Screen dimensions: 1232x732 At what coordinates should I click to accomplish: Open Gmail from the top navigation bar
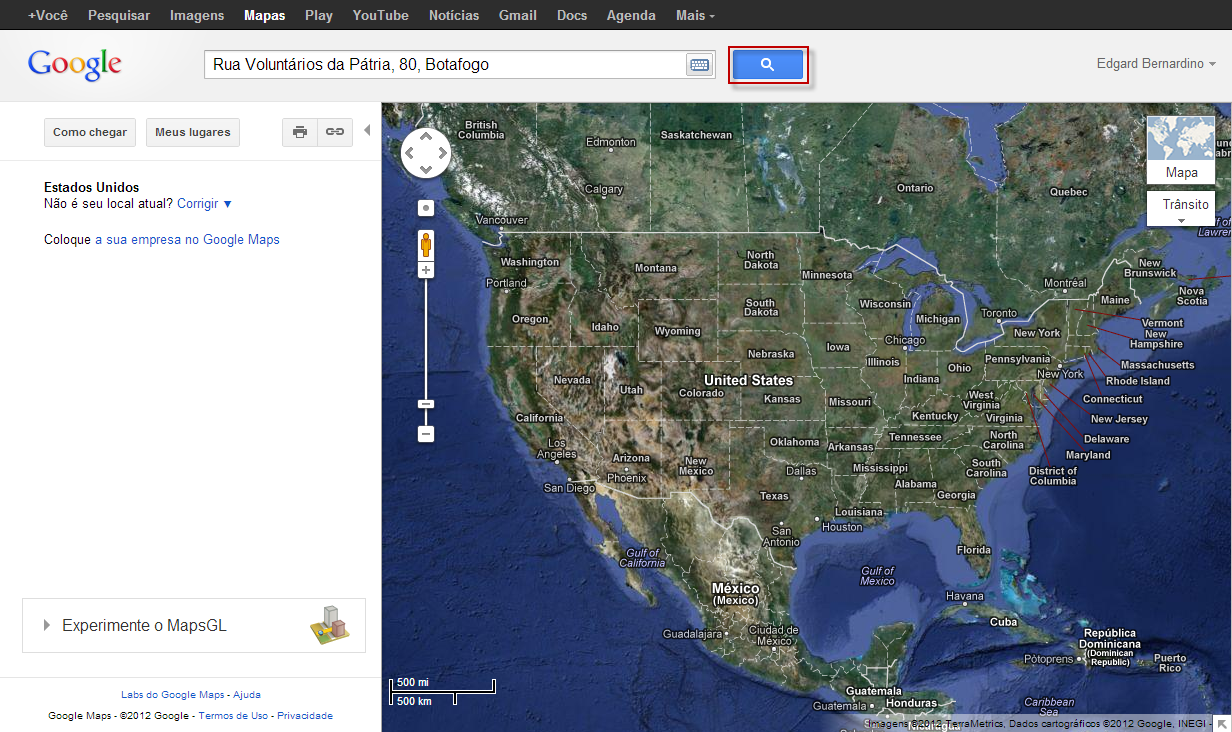point(517,15)
